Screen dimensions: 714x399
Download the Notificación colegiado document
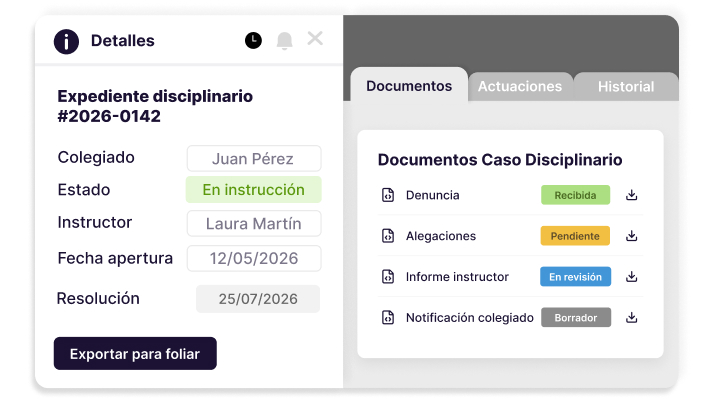pos(632,317)
